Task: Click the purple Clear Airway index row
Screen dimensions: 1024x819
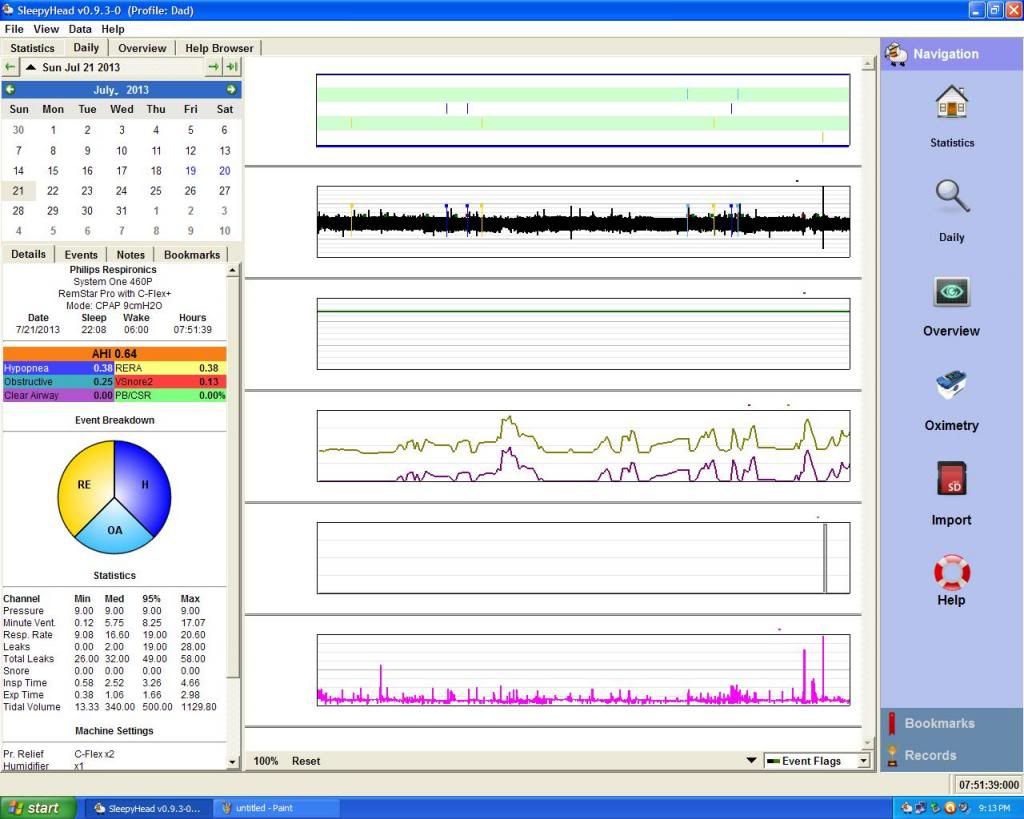Action: click(58, 395)
